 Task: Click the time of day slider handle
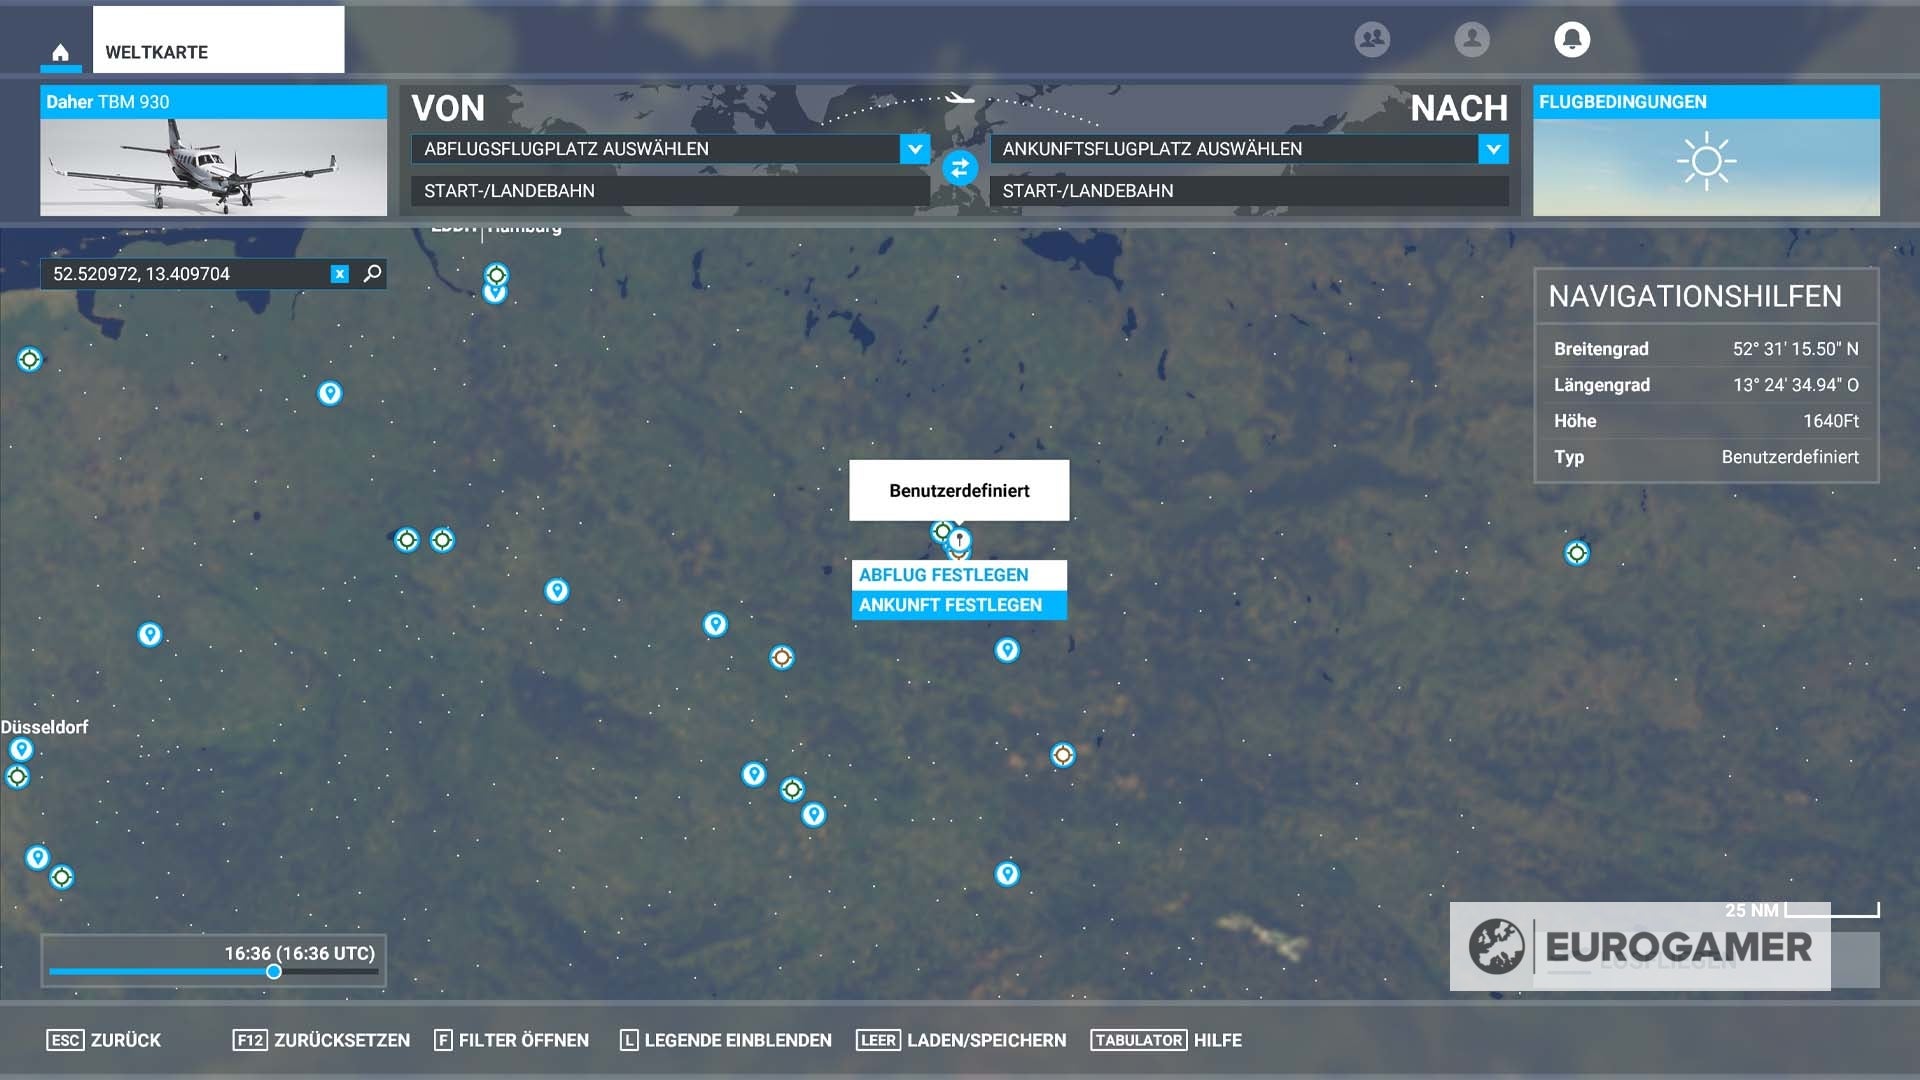pyautogui.click(x=273, y=972)
